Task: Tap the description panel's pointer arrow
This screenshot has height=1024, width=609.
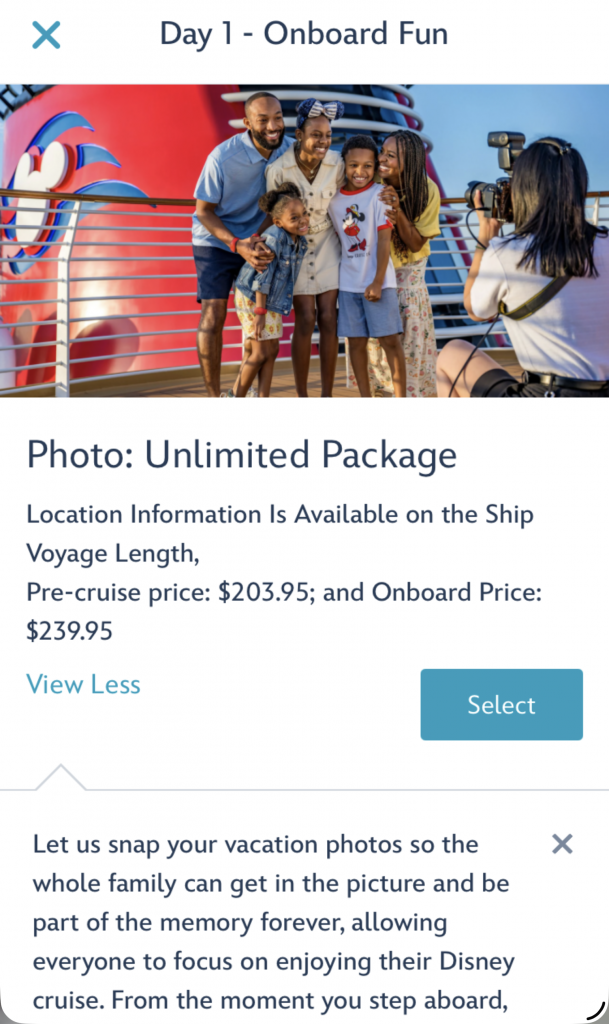Action: pos(60,777)
